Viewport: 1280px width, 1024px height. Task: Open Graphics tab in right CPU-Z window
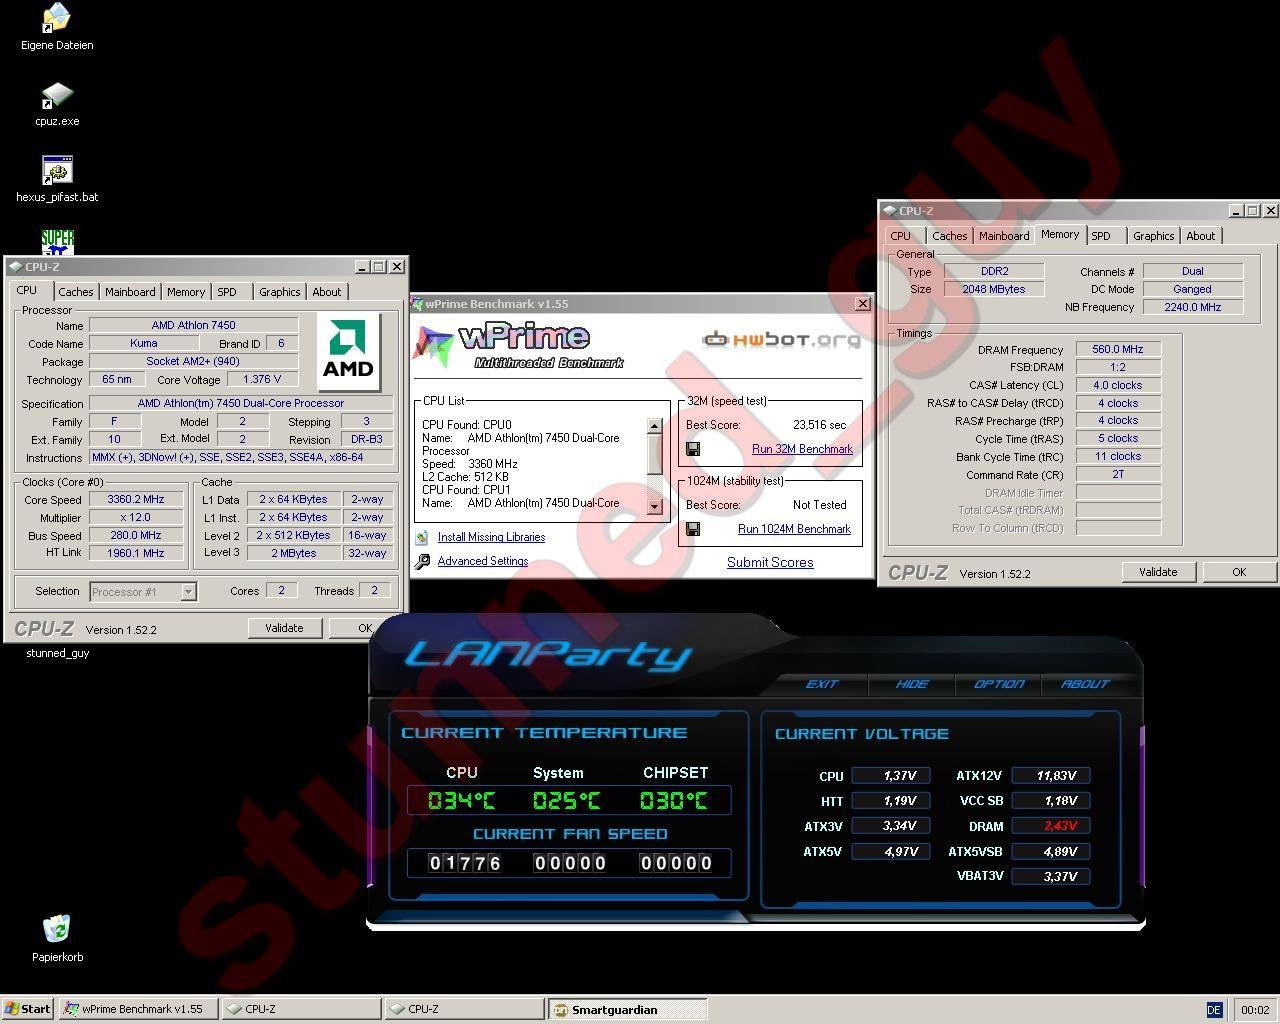(1153, 236)
